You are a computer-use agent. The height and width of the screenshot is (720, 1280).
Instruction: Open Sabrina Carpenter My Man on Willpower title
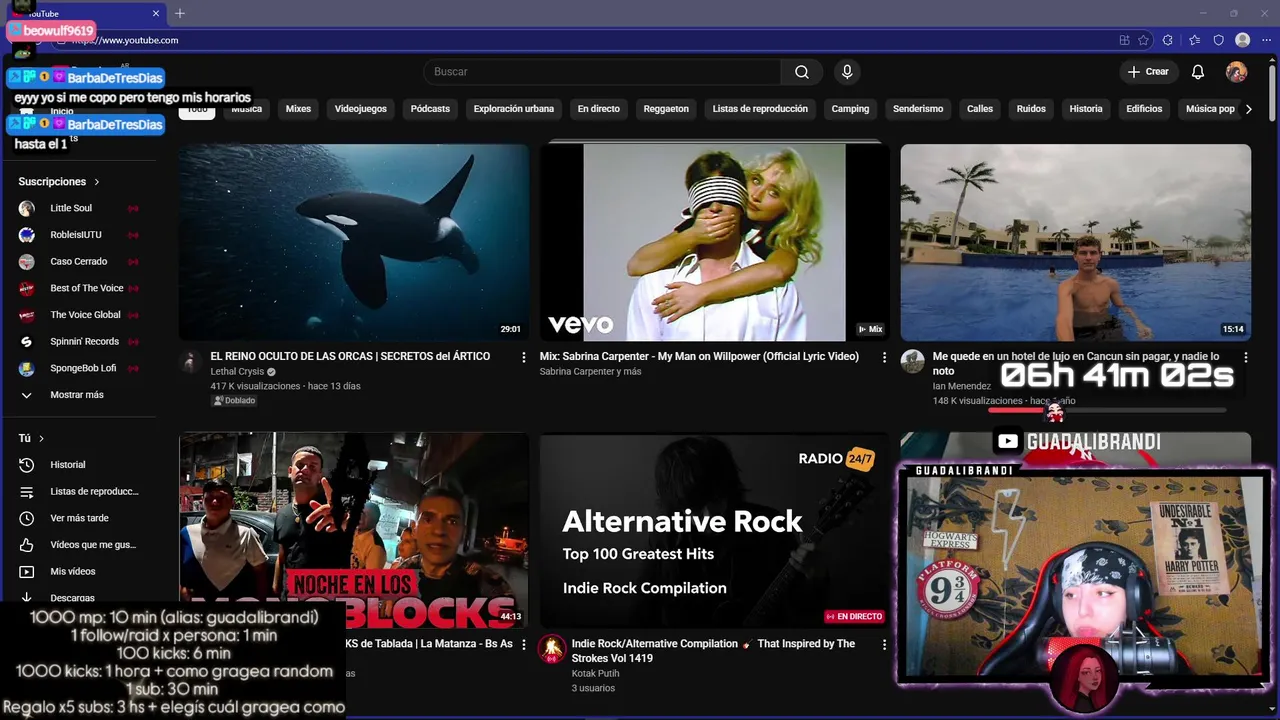click(699, 356)
